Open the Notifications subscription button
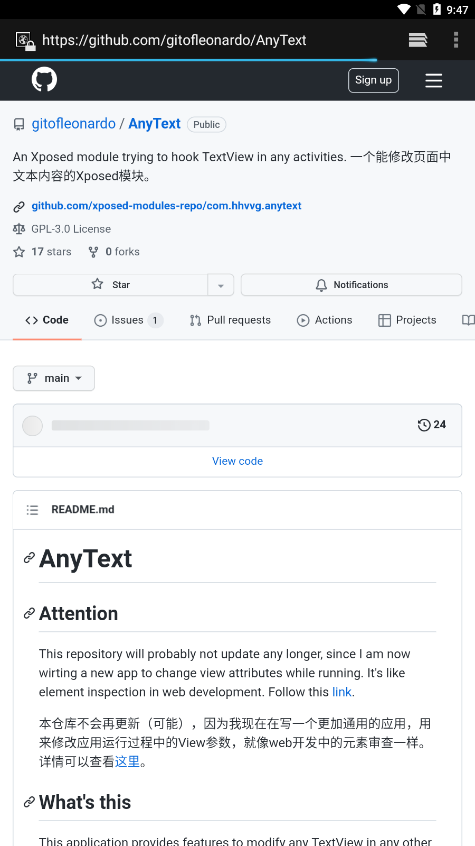475x846 pixels. point(351,284)
